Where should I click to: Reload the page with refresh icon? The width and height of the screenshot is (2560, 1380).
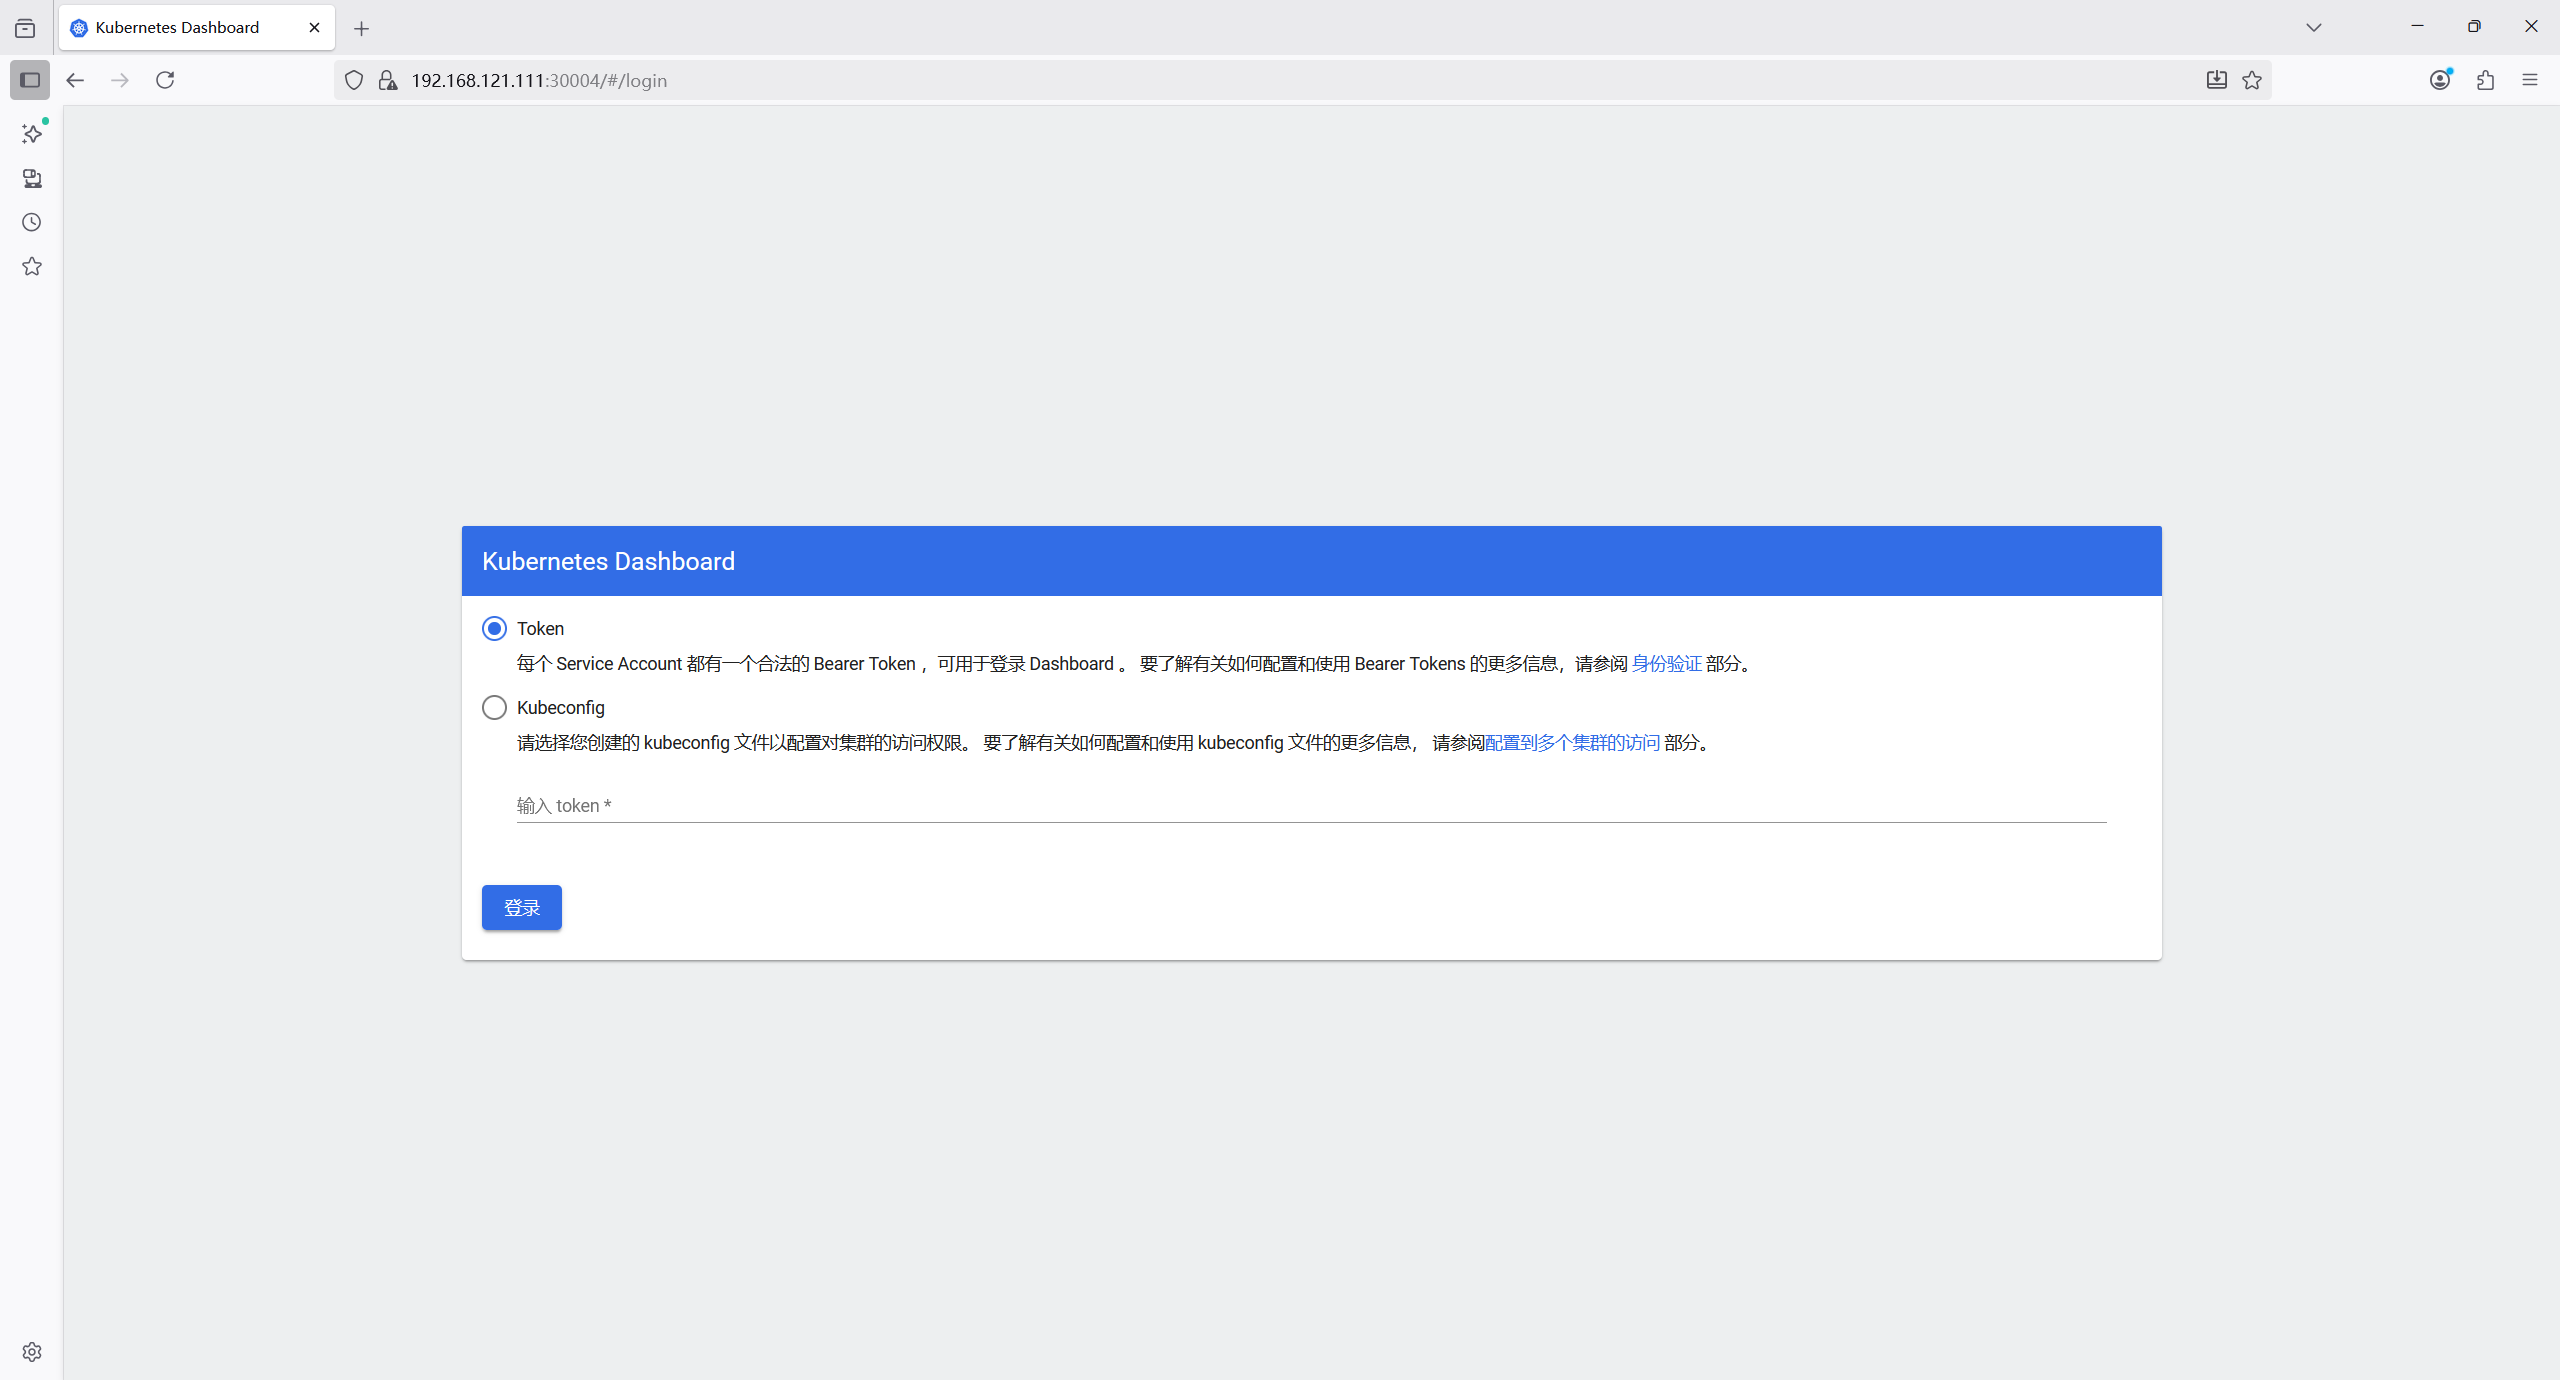[165, 80]
